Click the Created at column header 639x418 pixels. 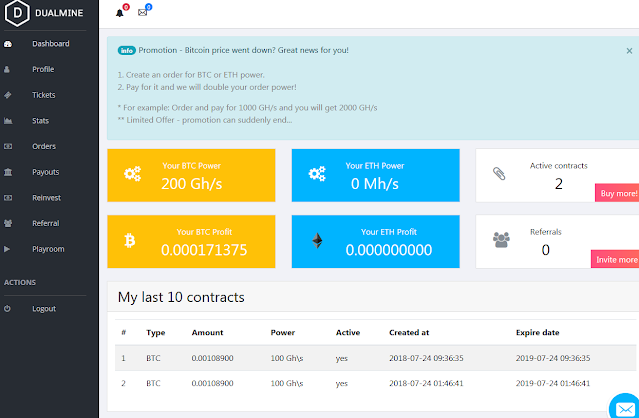409,332
